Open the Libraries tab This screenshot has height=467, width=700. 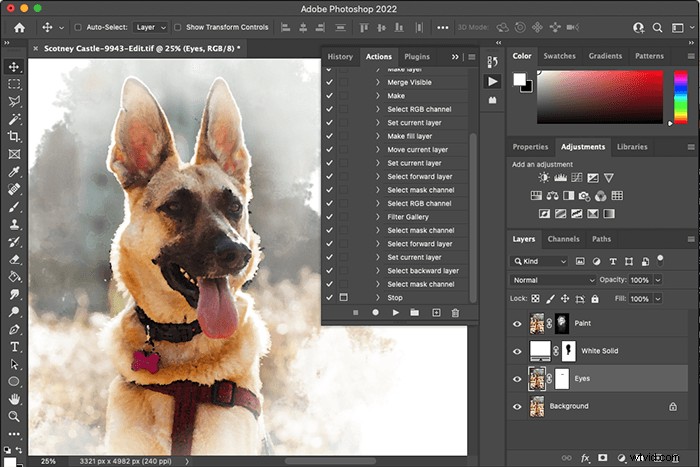(x=632, y=147)
